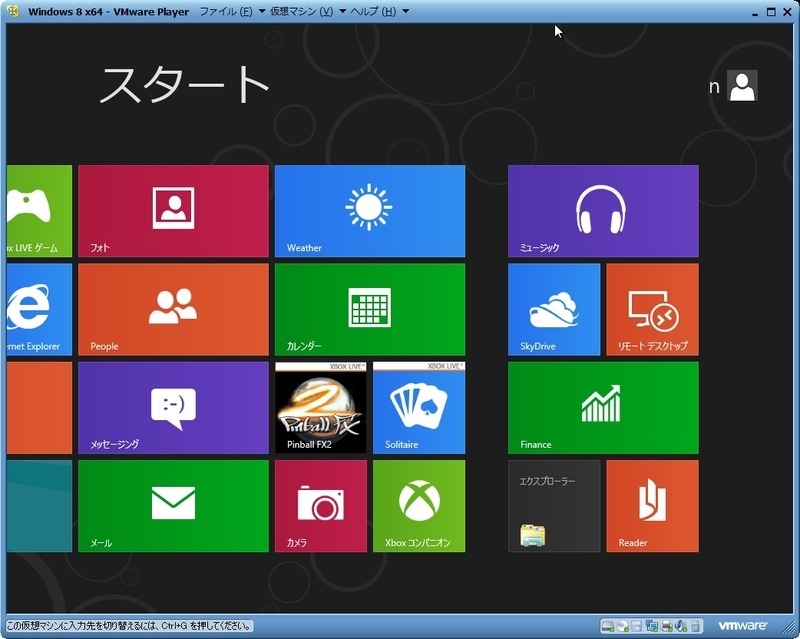Expand the ヘルプ menu dropdown arrow
This screenshot has width=800, height=639.
point(406,11)
